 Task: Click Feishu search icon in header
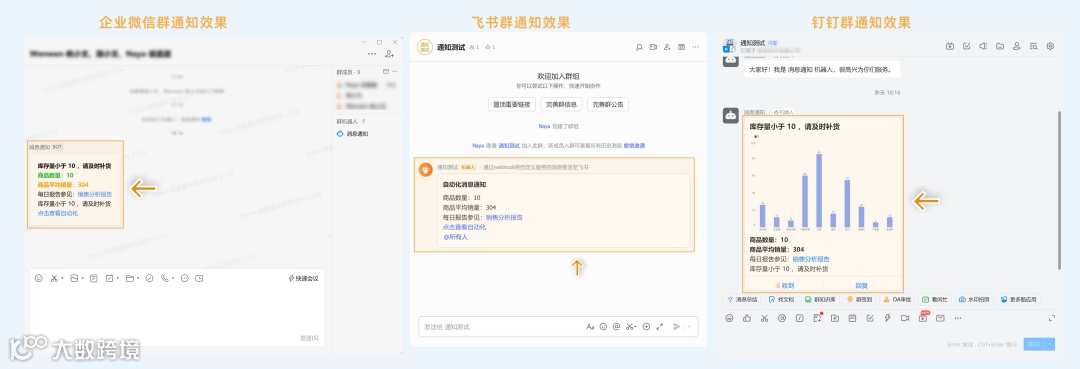click(x=639, y=47)
